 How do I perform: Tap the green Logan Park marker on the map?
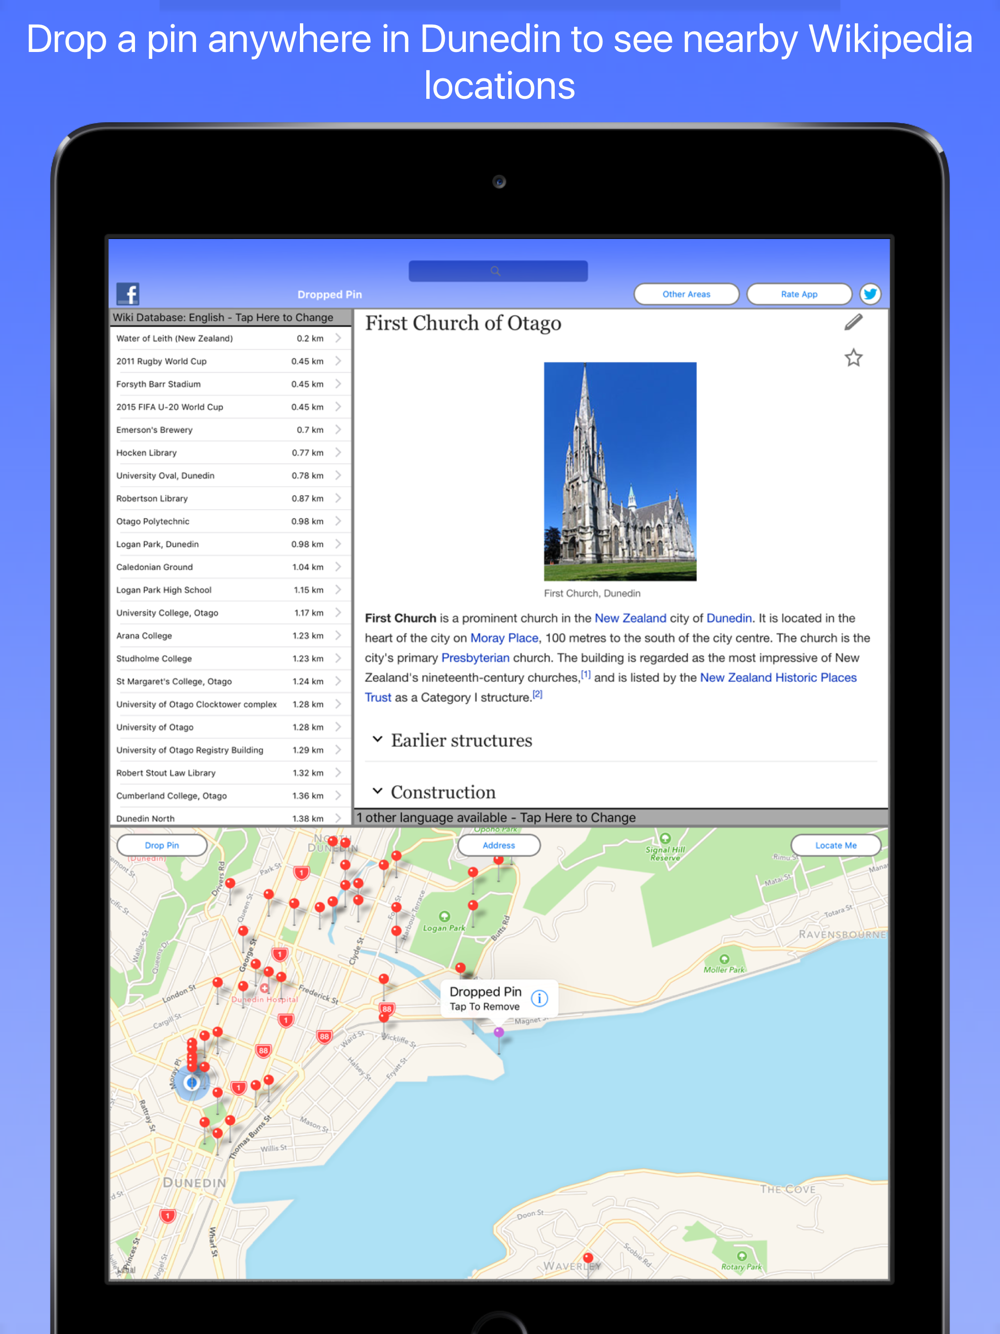[x=444, y=916]
